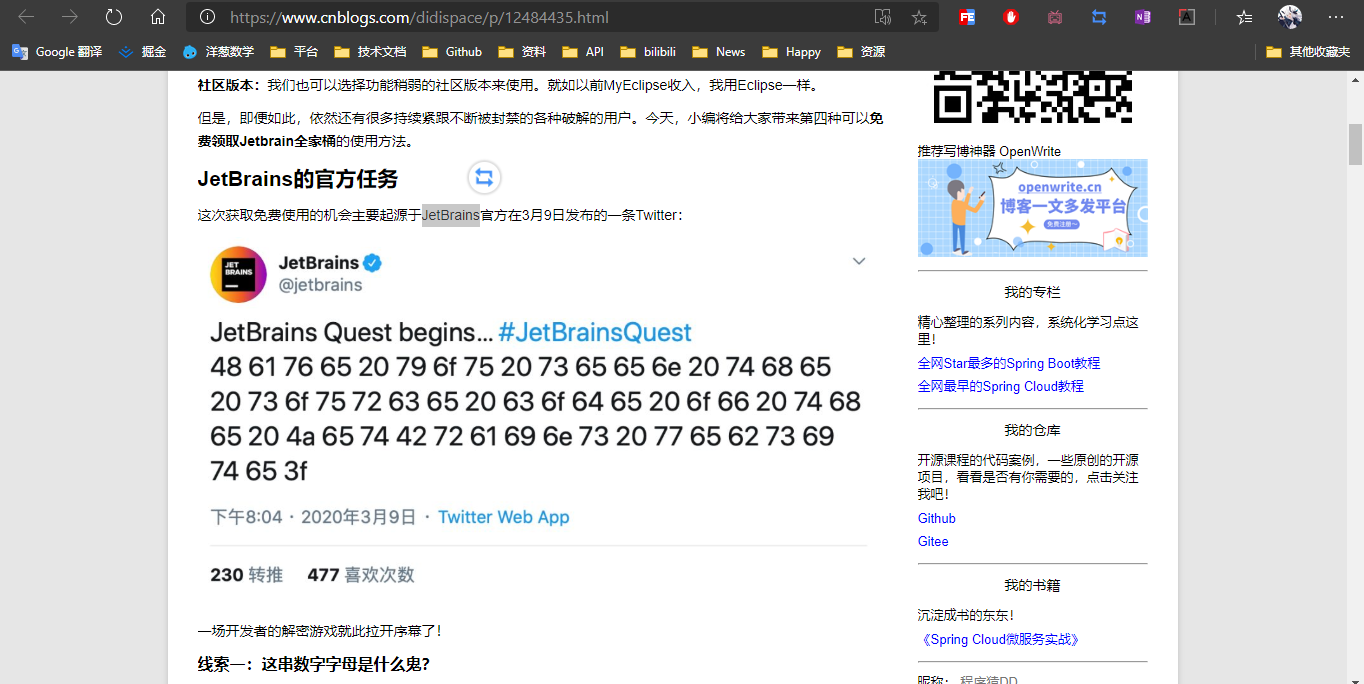Expand the News bookmark folder

pos(719,52)
